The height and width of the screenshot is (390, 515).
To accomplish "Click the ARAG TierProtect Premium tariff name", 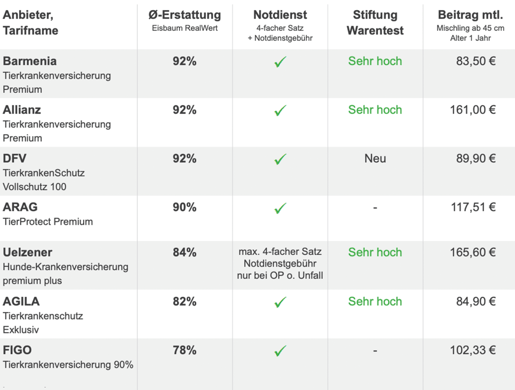I will click(x=48, y=222).
